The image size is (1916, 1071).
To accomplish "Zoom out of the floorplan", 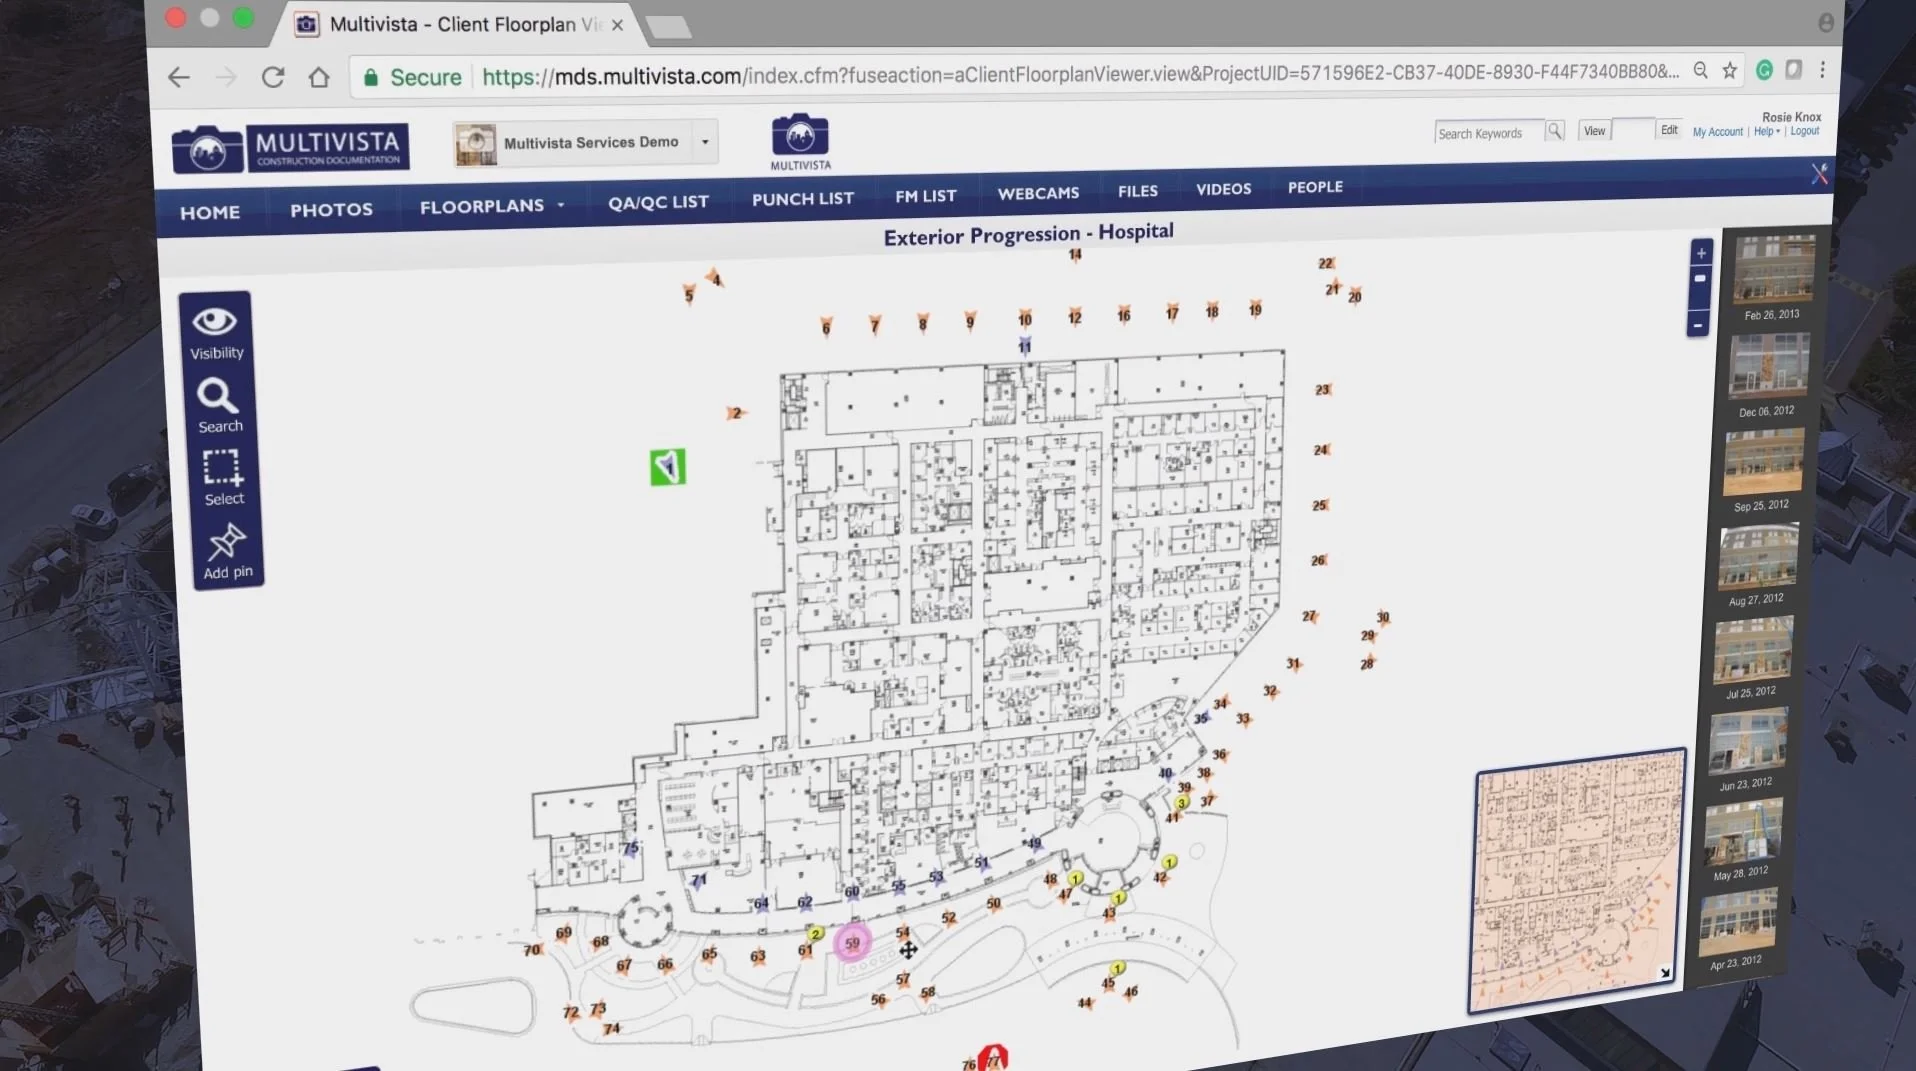I will click(x=1698, y=325).
